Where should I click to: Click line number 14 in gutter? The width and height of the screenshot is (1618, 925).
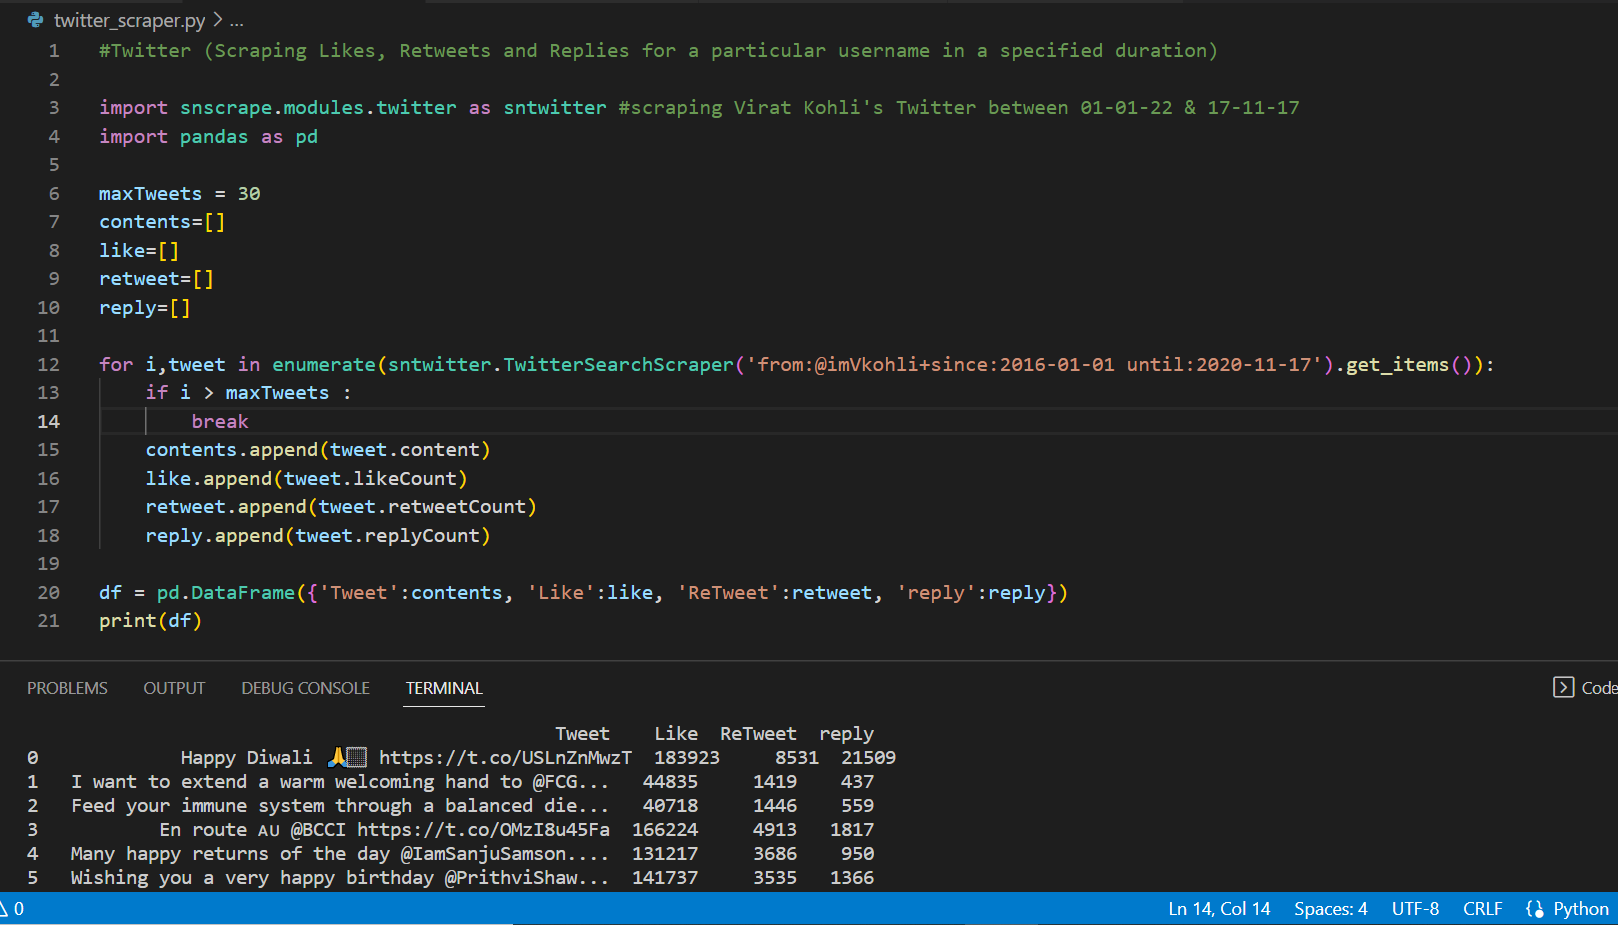pos(48,421)
